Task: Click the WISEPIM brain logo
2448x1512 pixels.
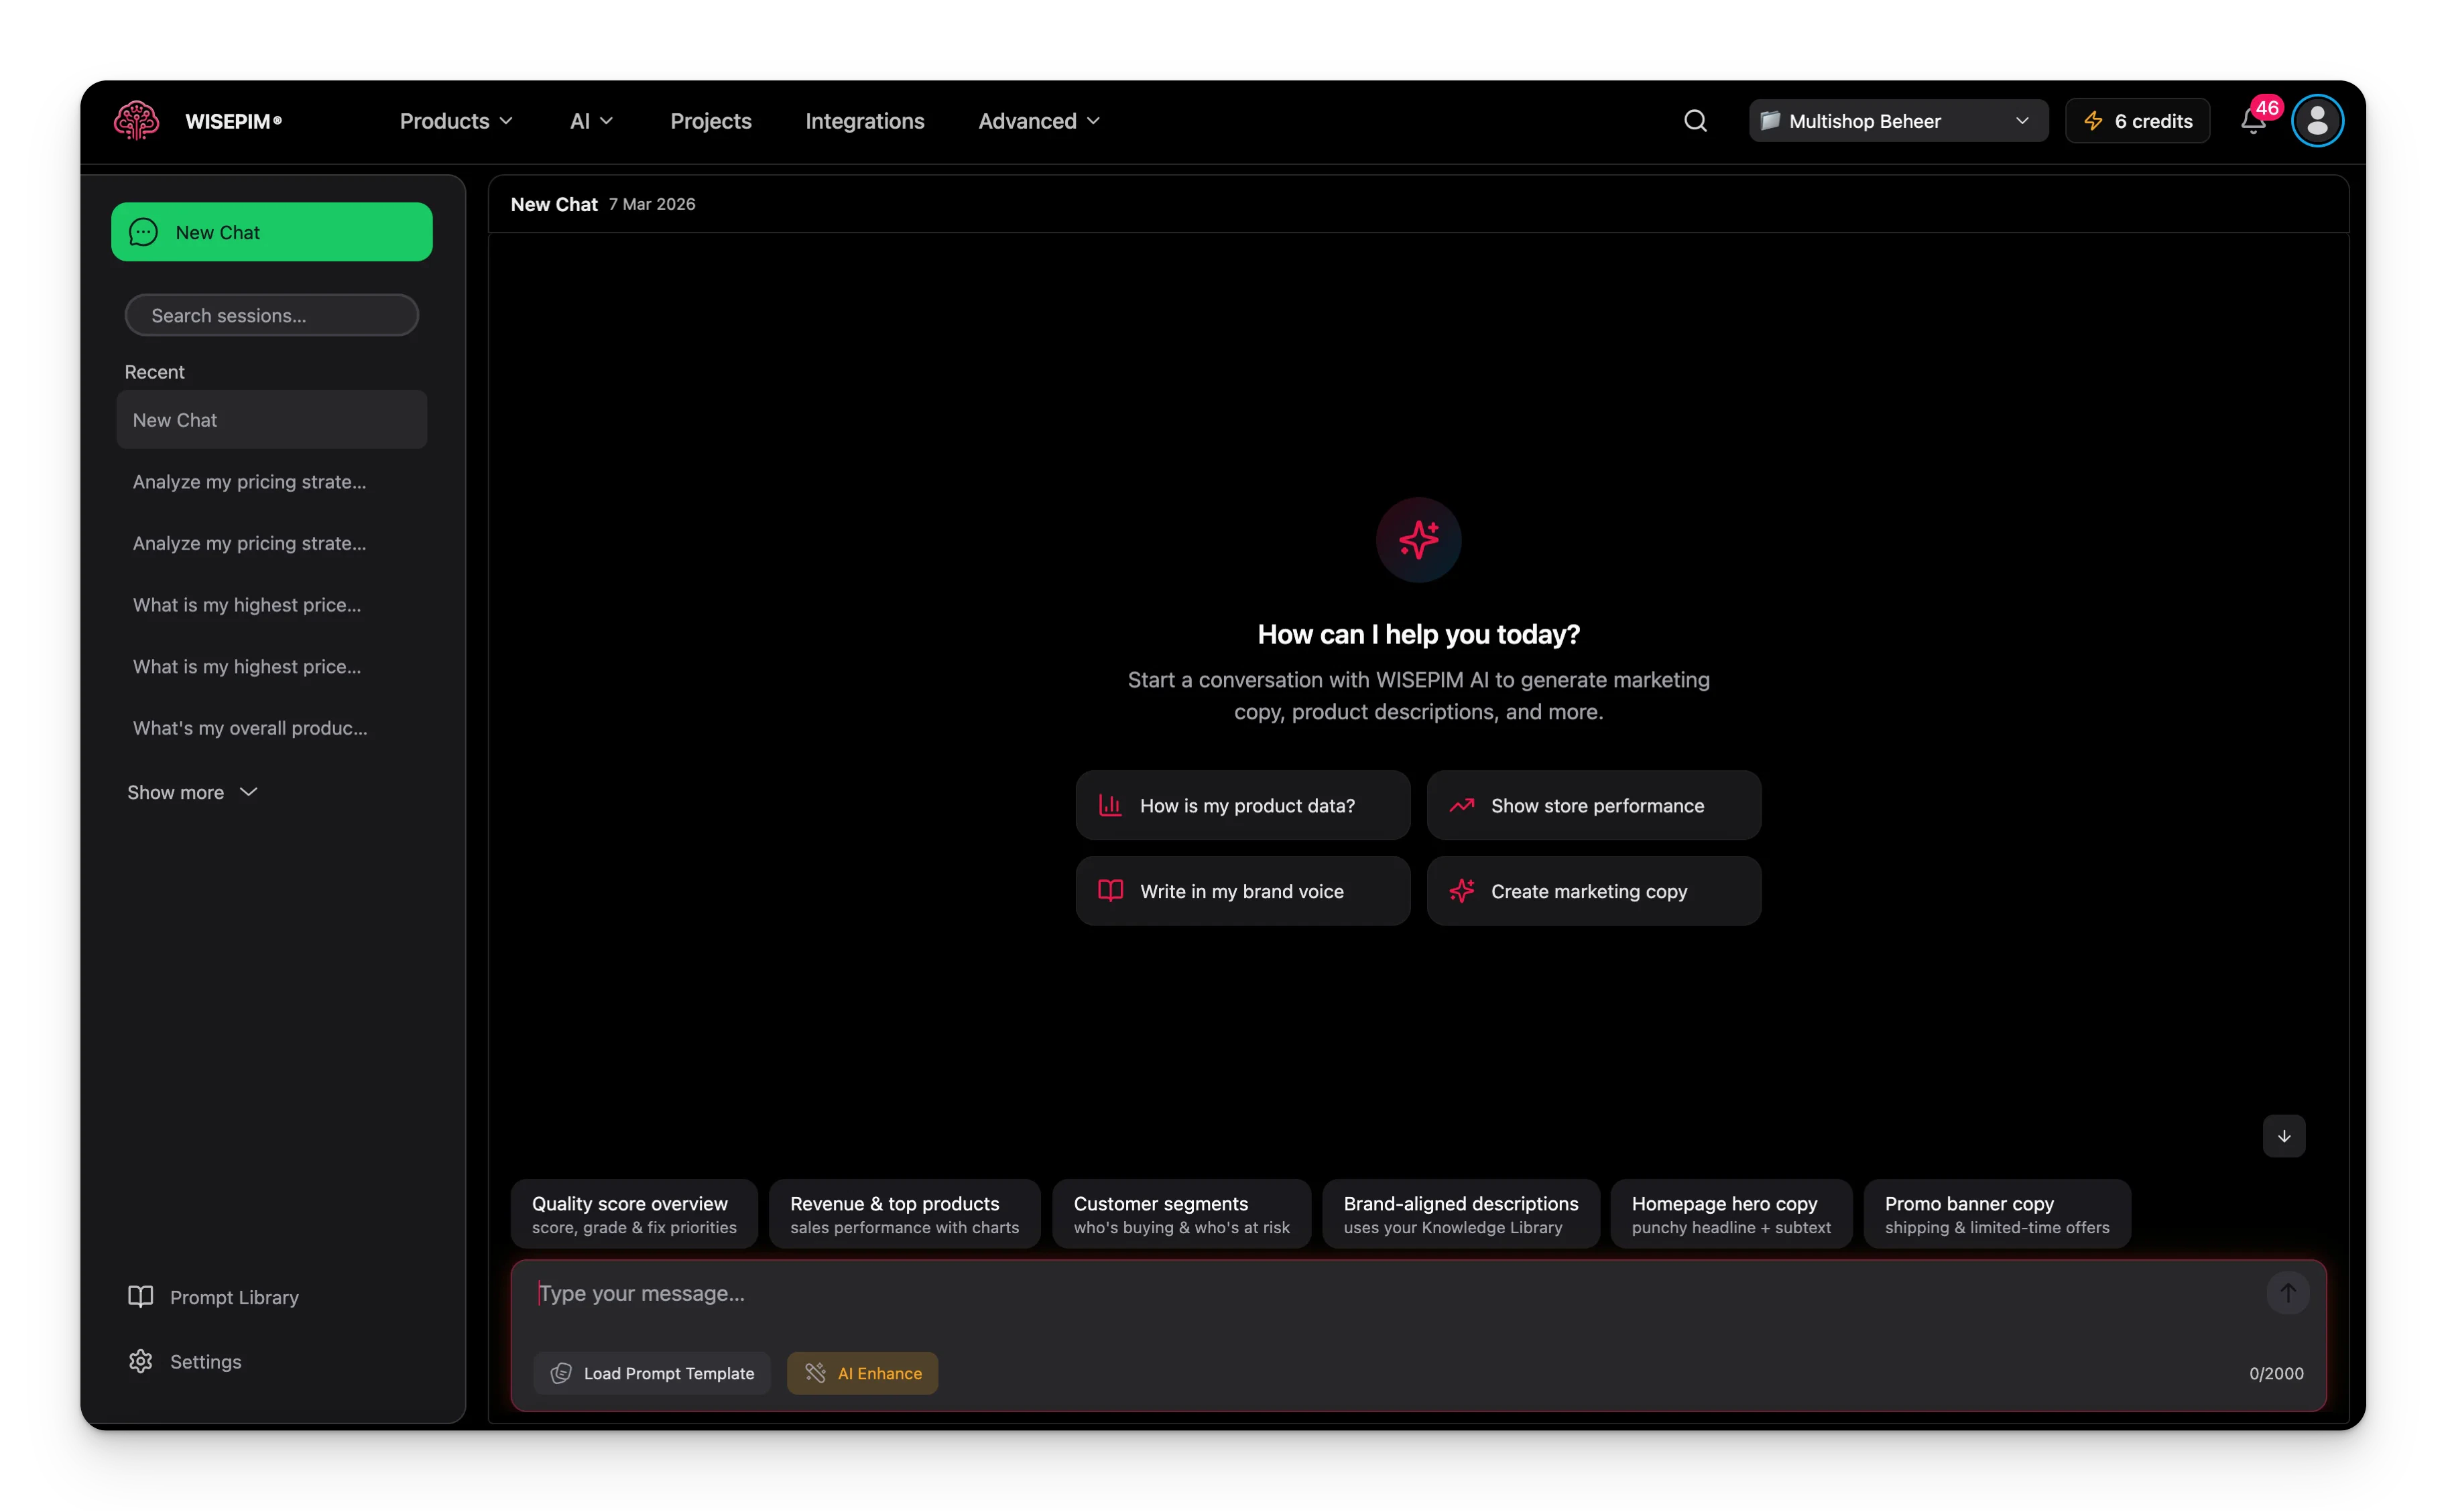Action: pyautogui.click(x=136, y=120)
